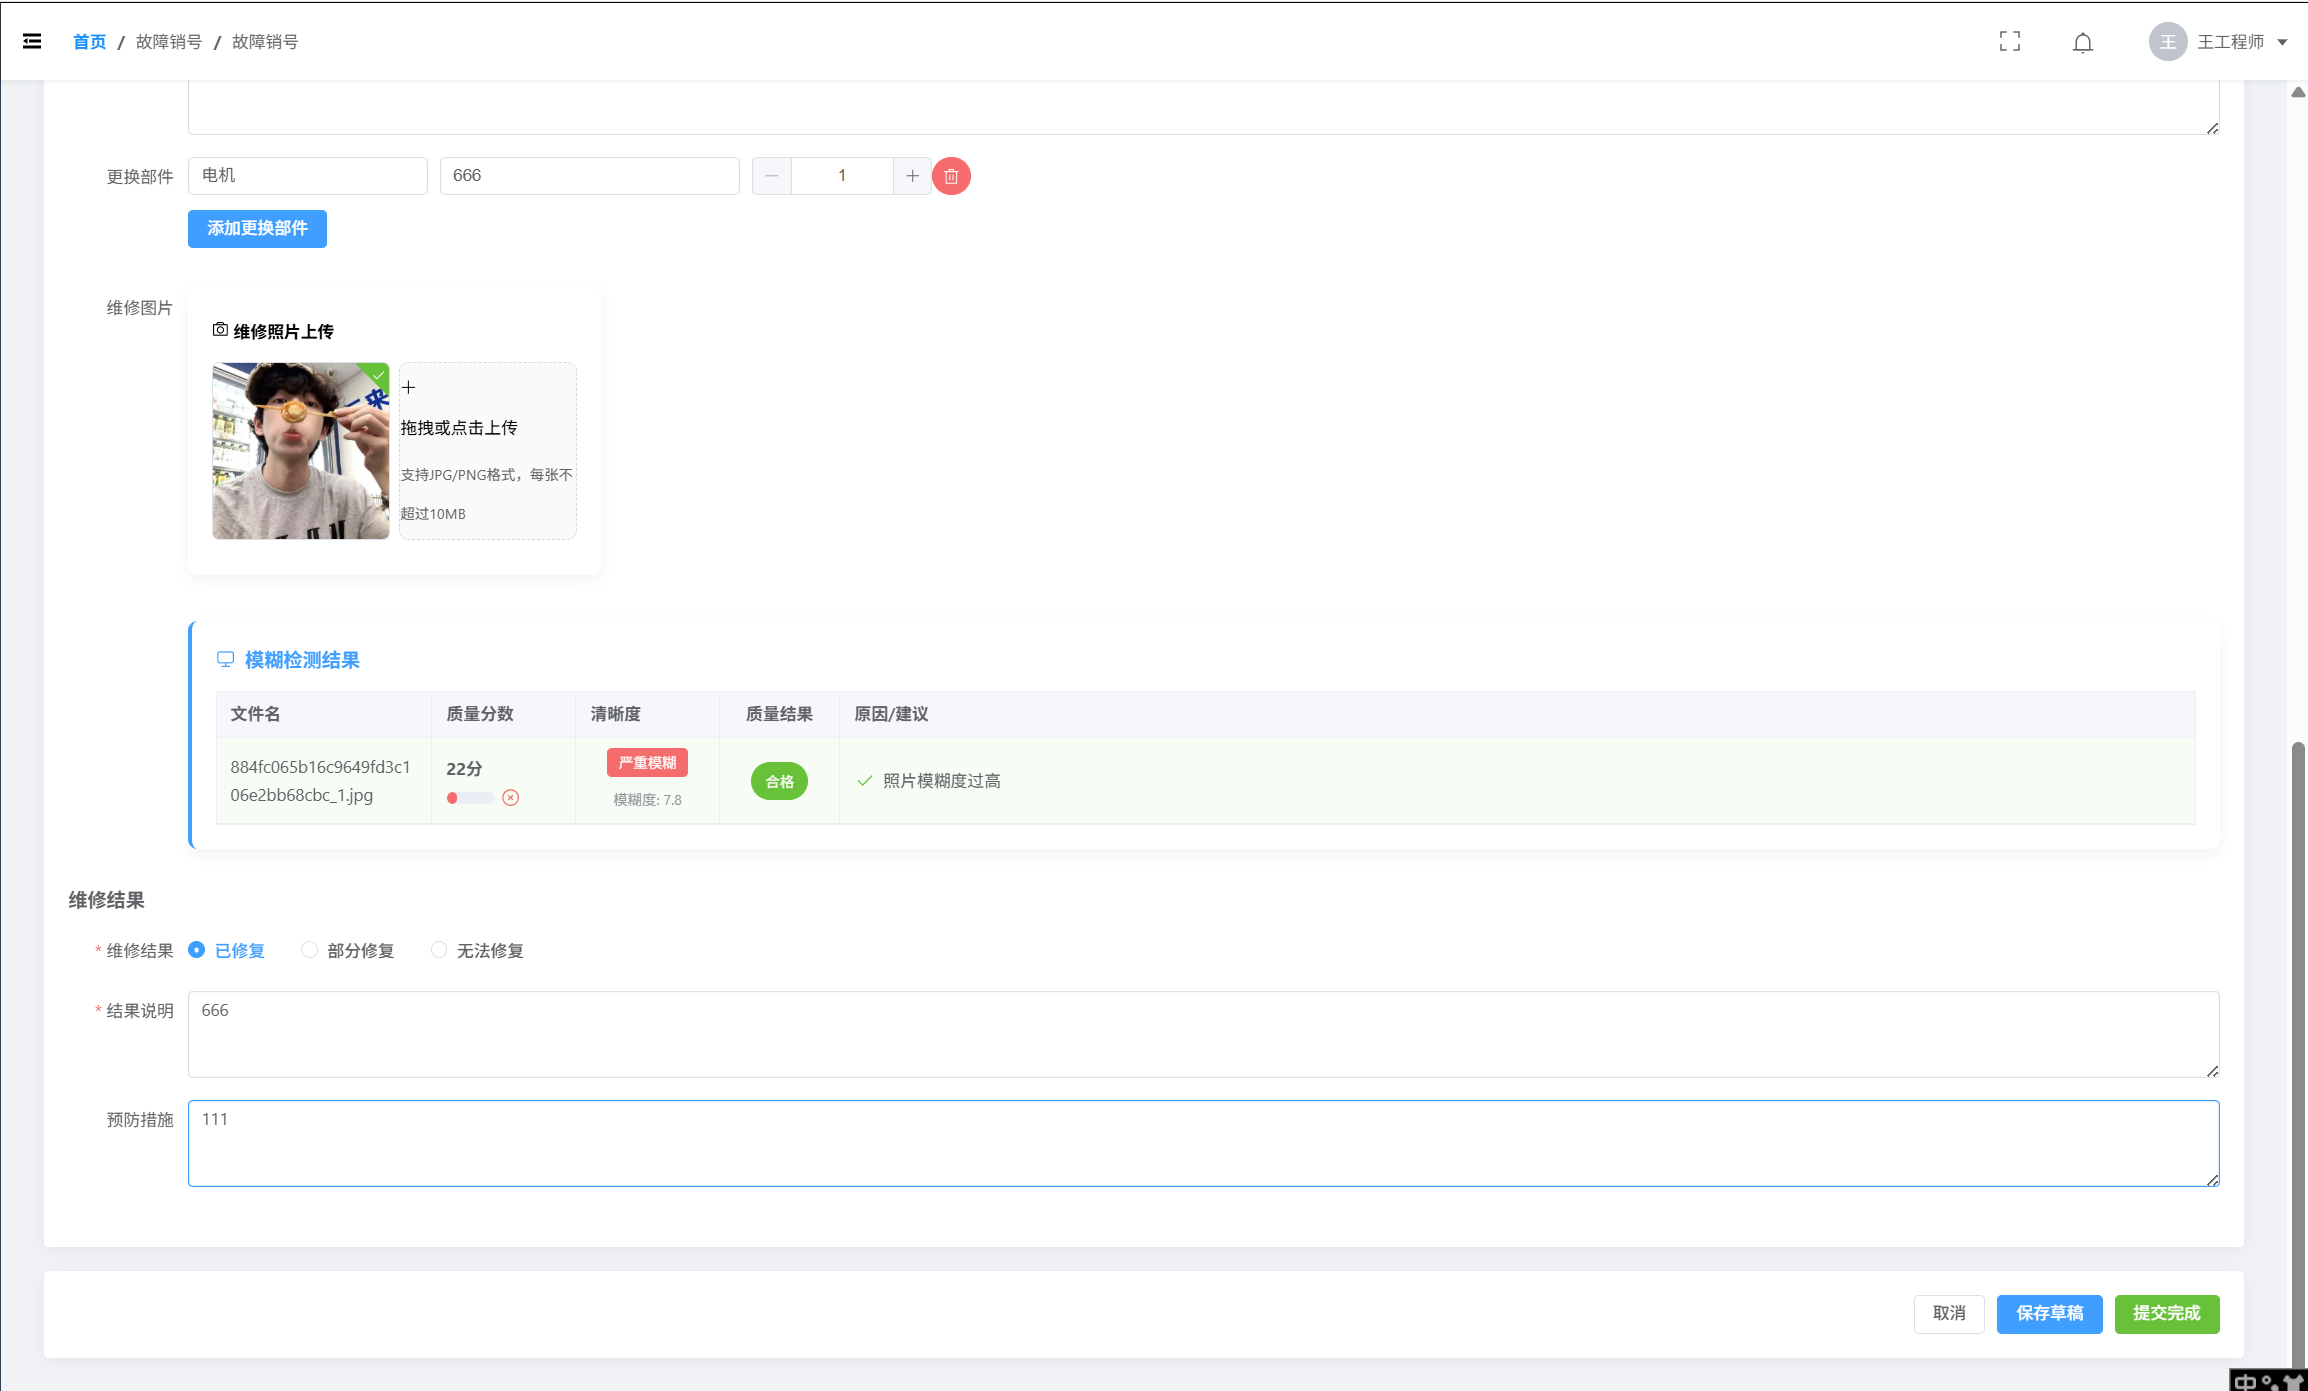Enter fullscreen mode via header icon
Viewport: 2308px width, 1391px height.
[2010, 41]
